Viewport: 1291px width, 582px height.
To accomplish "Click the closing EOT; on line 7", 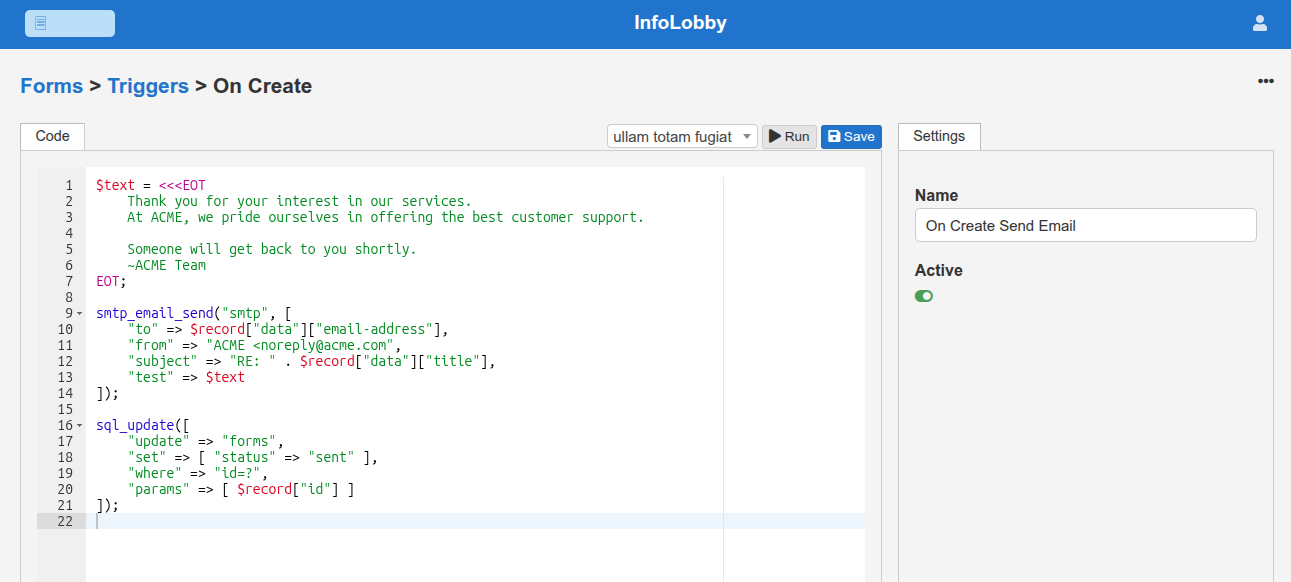I will tap(111, 281).
